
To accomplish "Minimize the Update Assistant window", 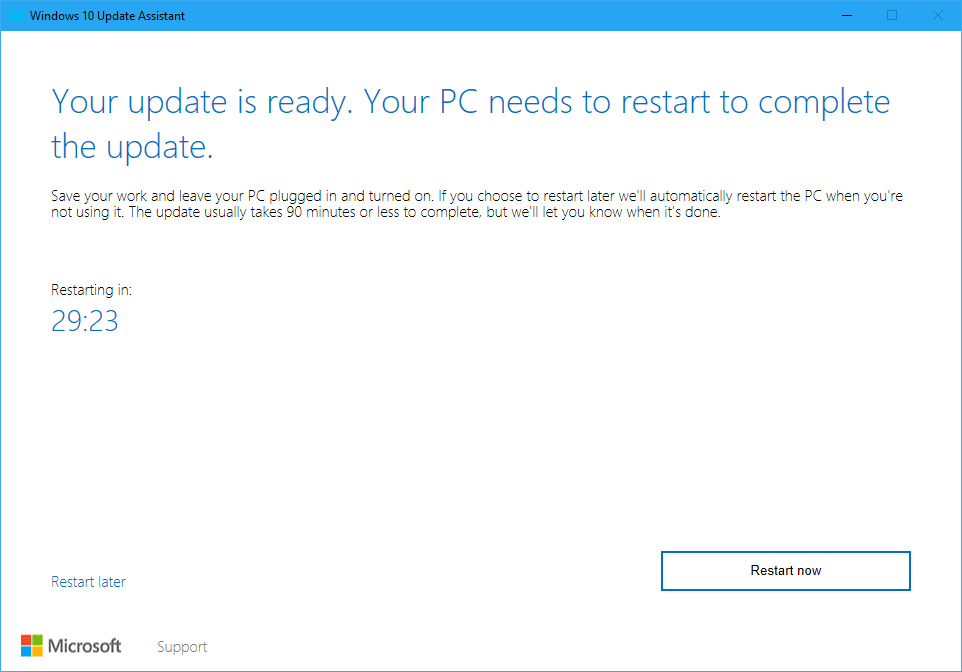I will [x=846, y=16].
